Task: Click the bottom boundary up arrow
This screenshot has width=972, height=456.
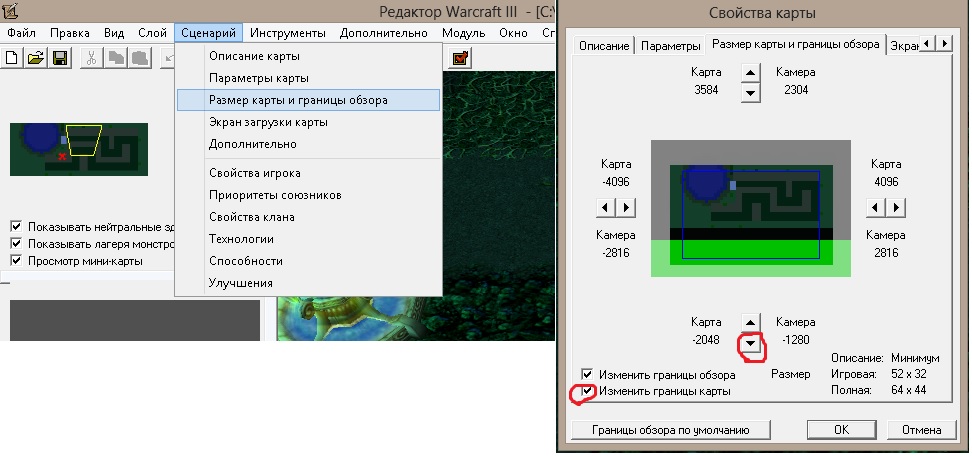Action: point(751,323)
